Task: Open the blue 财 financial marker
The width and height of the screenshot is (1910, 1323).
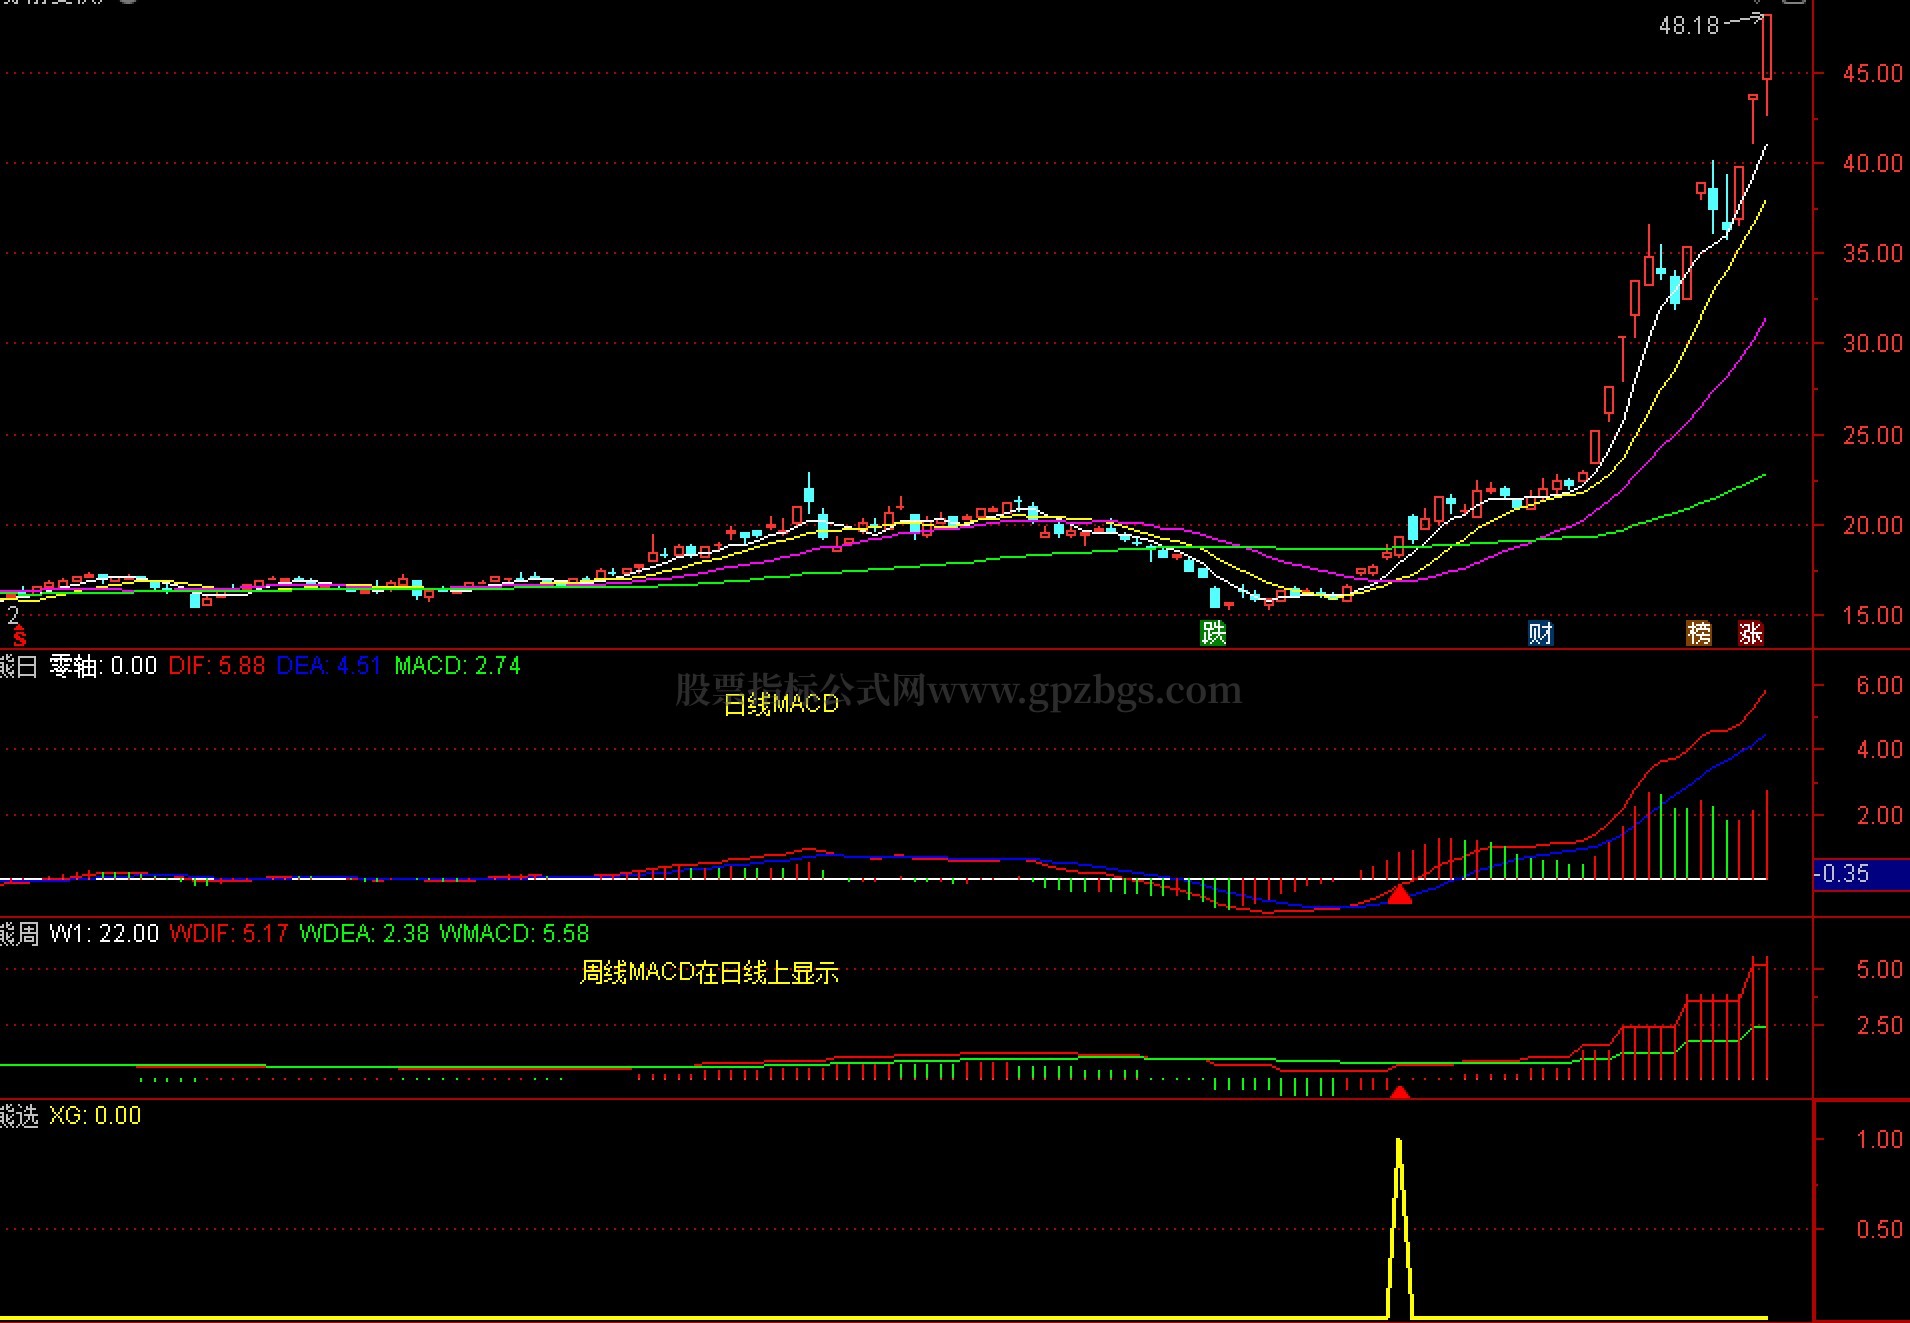Action: tap(1540, 633)
